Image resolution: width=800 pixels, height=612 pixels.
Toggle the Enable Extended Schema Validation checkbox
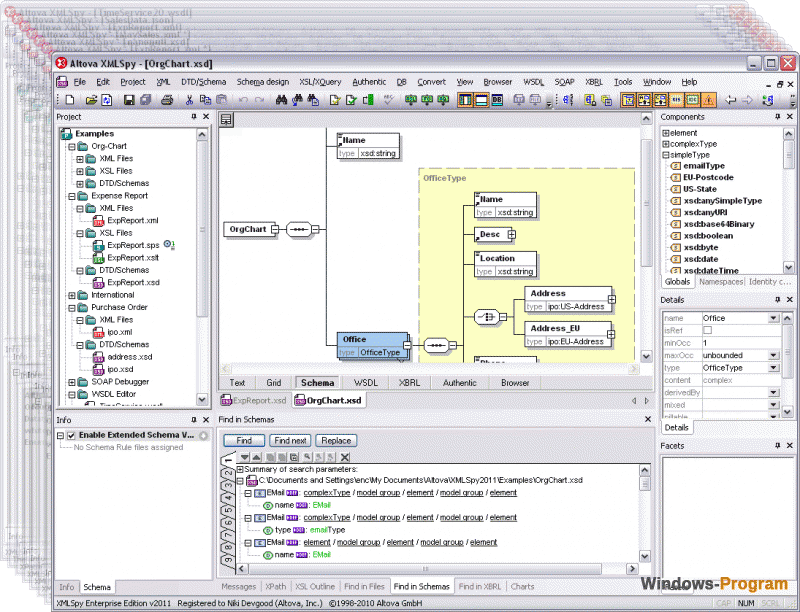coord(71,436)
